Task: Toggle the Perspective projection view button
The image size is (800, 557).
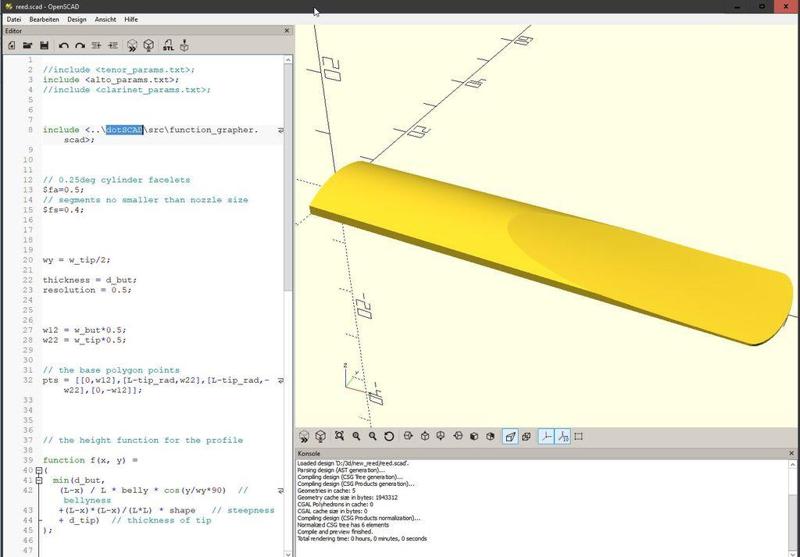Action: (x=510, y=437)
